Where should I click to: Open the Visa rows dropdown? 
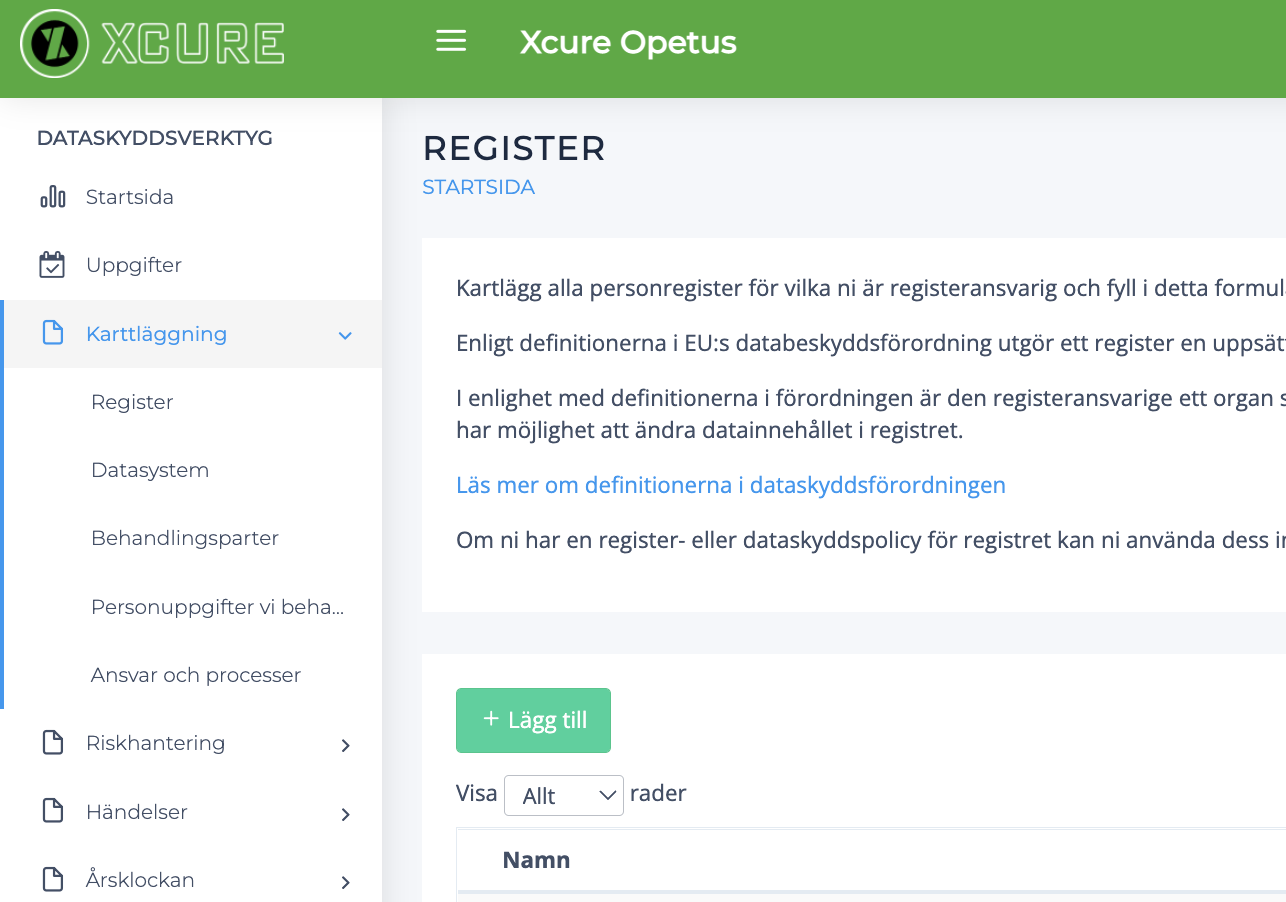coord(563,795)
